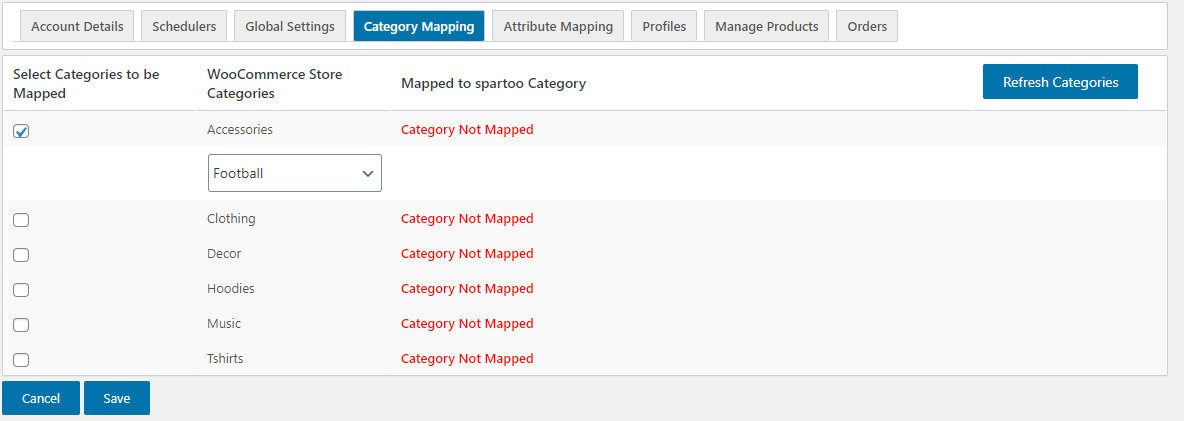The width and height of the screenshot is (1184, 421).
Task: Open the Football category dropdown
Action: coord(295,173)
